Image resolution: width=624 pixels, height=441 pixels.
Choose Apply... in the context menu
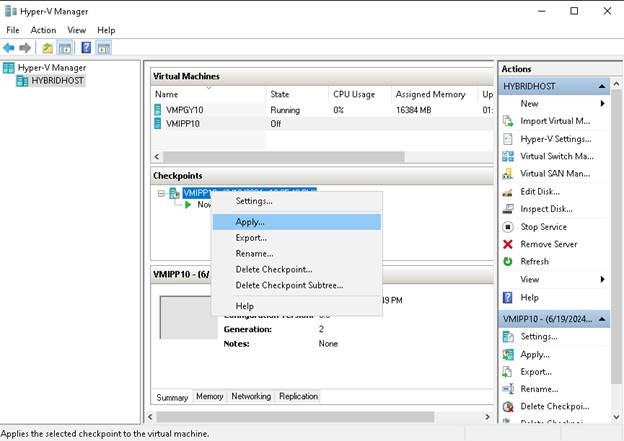tap(296, 222)
